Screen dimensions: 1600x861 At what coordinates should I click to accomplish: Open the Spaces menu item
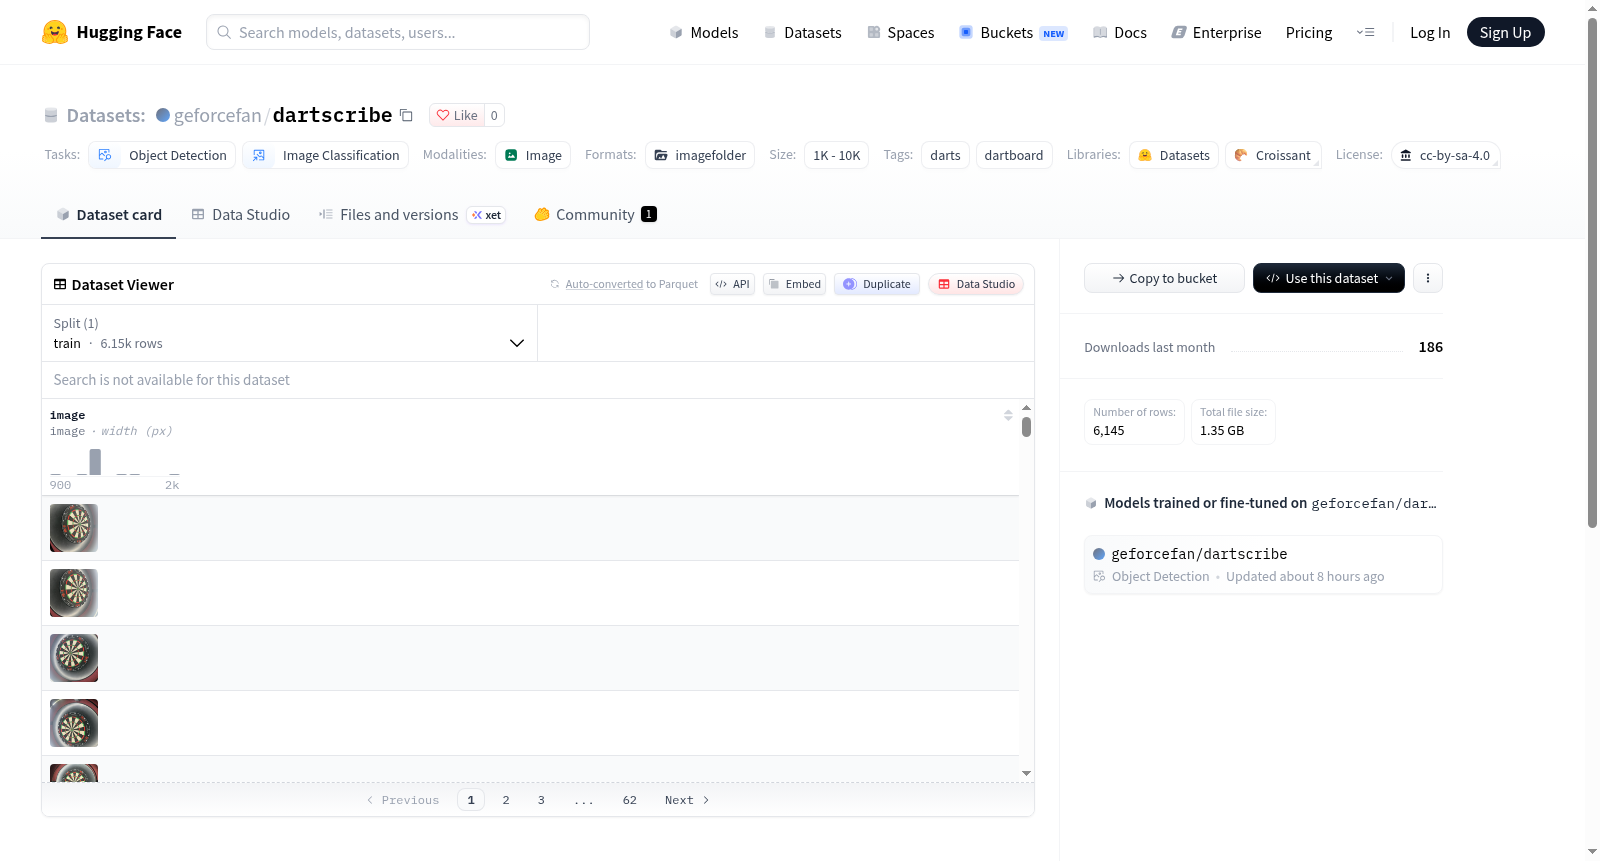tap(900, 32)
